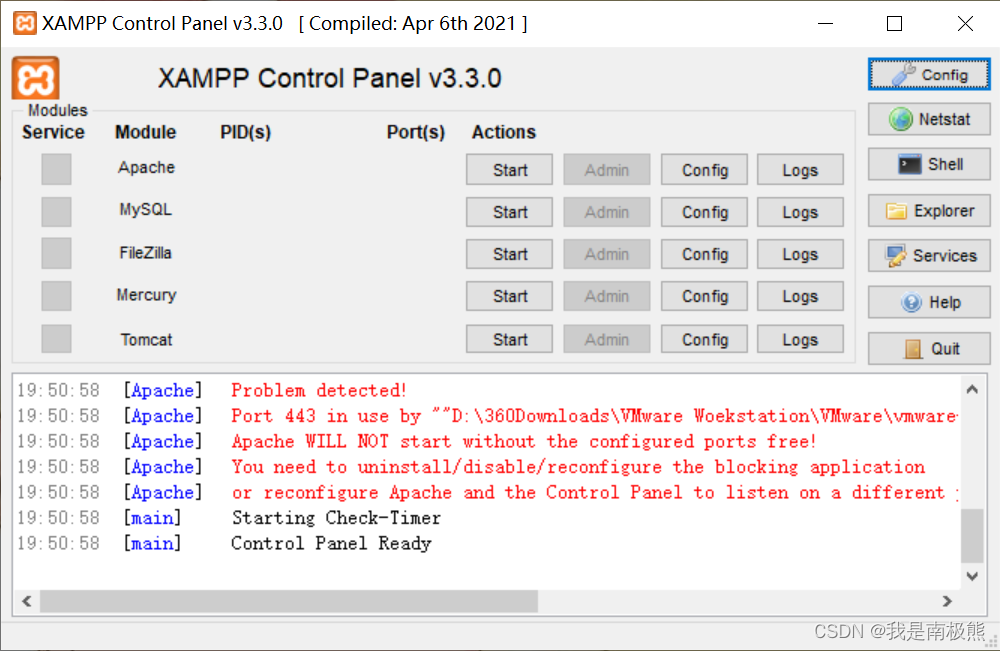The height and width of the screenshot is (651, 1000).
Task: Click the vertical log scrollbar thumb
Action: tap(972, 536)
